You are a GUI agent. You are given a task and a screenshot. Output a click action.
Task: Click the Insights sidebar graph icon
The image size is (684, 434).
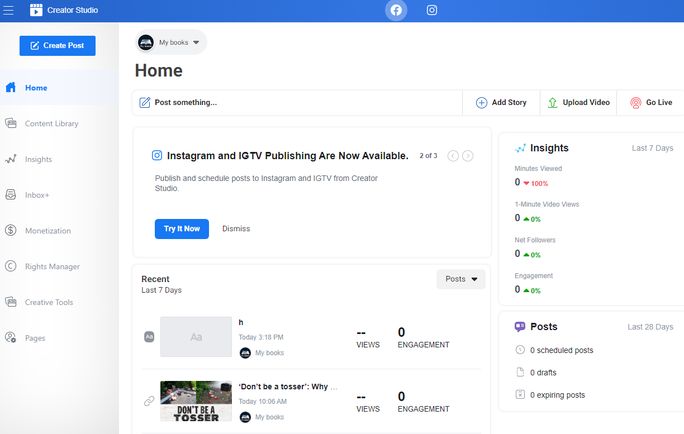[11, 159]
